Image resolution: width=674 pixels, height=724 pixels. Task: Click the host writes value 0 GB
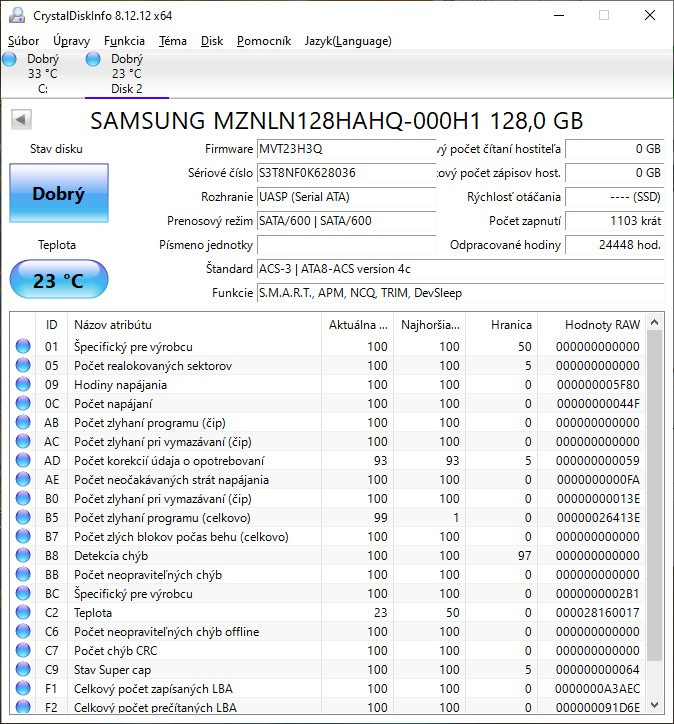(614, 173)
